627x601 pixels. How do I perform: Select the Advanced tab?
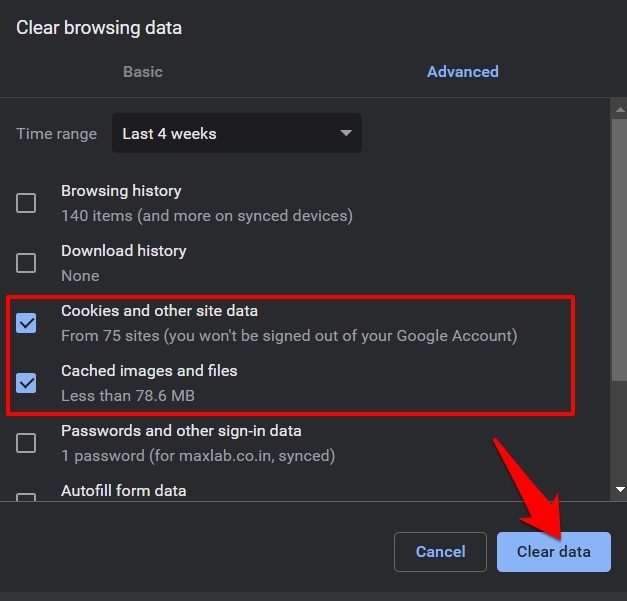pos(462,72)
